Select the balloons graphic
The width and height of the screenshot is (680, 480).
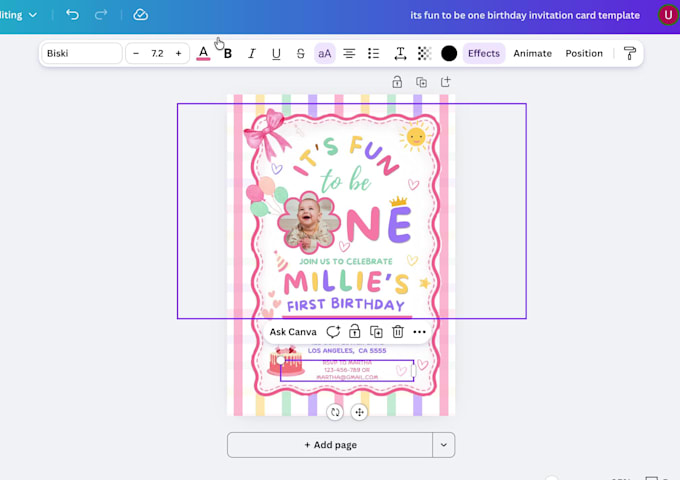tap(266, 196)
